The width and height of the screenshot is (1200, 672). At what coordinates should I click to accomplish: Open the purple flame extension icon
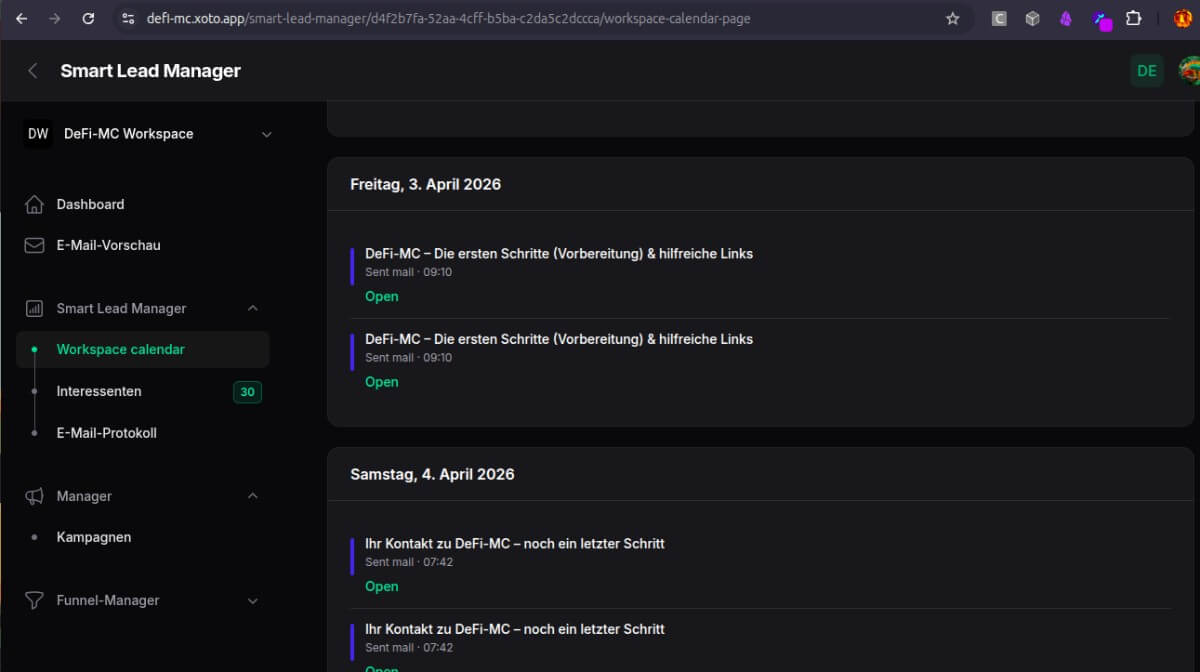pyautogui.click(x=1066, y=18)
